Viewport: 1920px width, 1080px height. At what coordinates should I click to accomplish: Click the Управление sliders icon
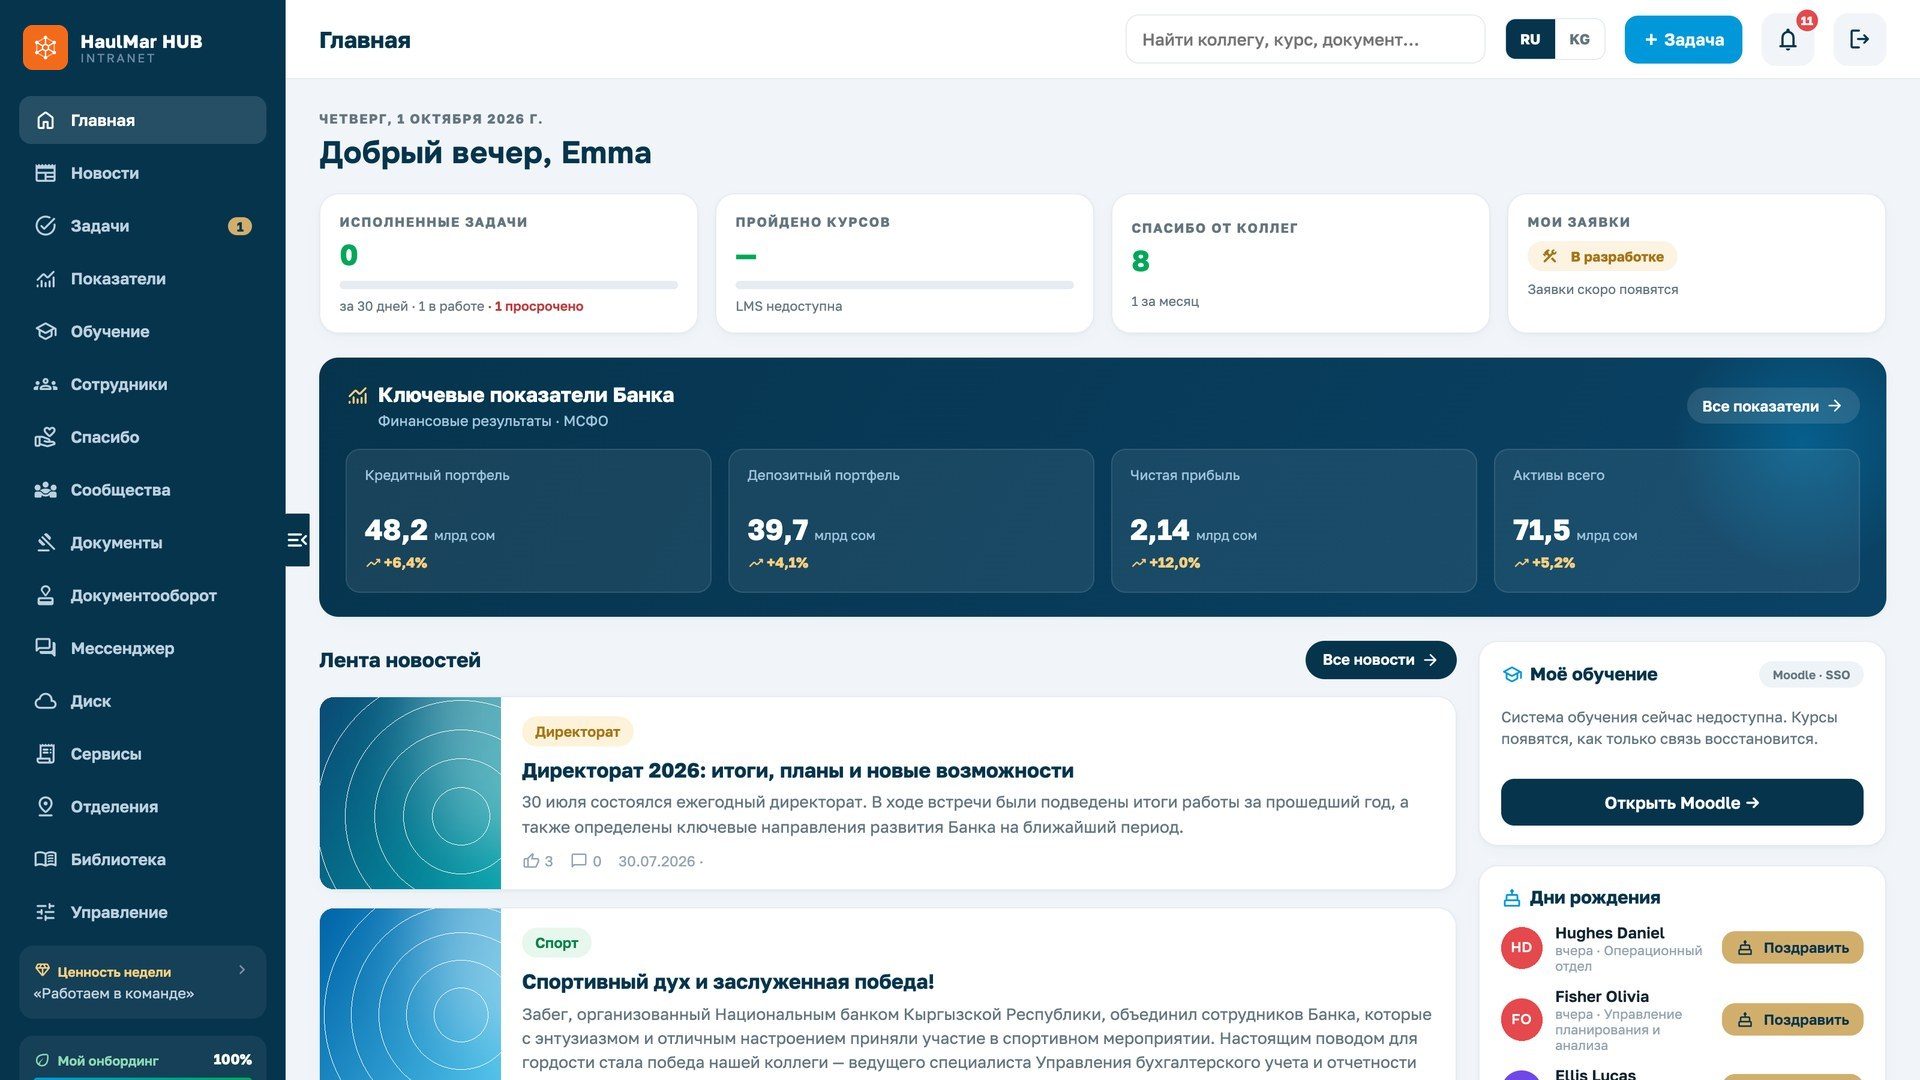[45, 912]
